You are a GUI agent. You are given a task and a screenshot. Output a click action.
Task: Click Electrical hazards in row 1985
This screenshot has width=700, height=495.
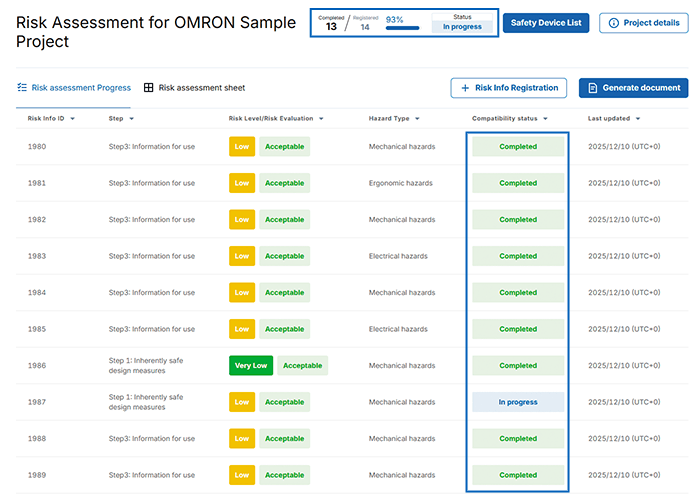(398, 329)
